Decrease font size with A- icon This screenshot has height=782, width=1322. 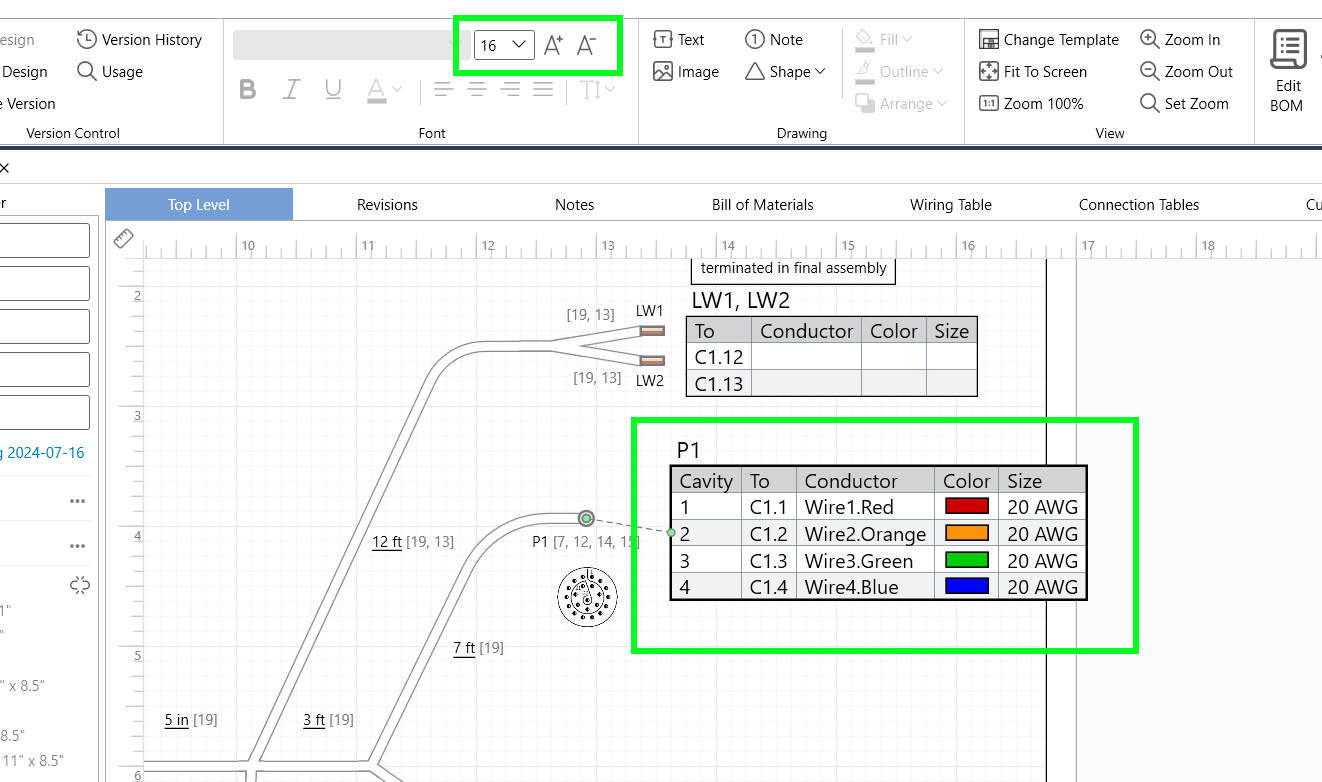[587, 45]
